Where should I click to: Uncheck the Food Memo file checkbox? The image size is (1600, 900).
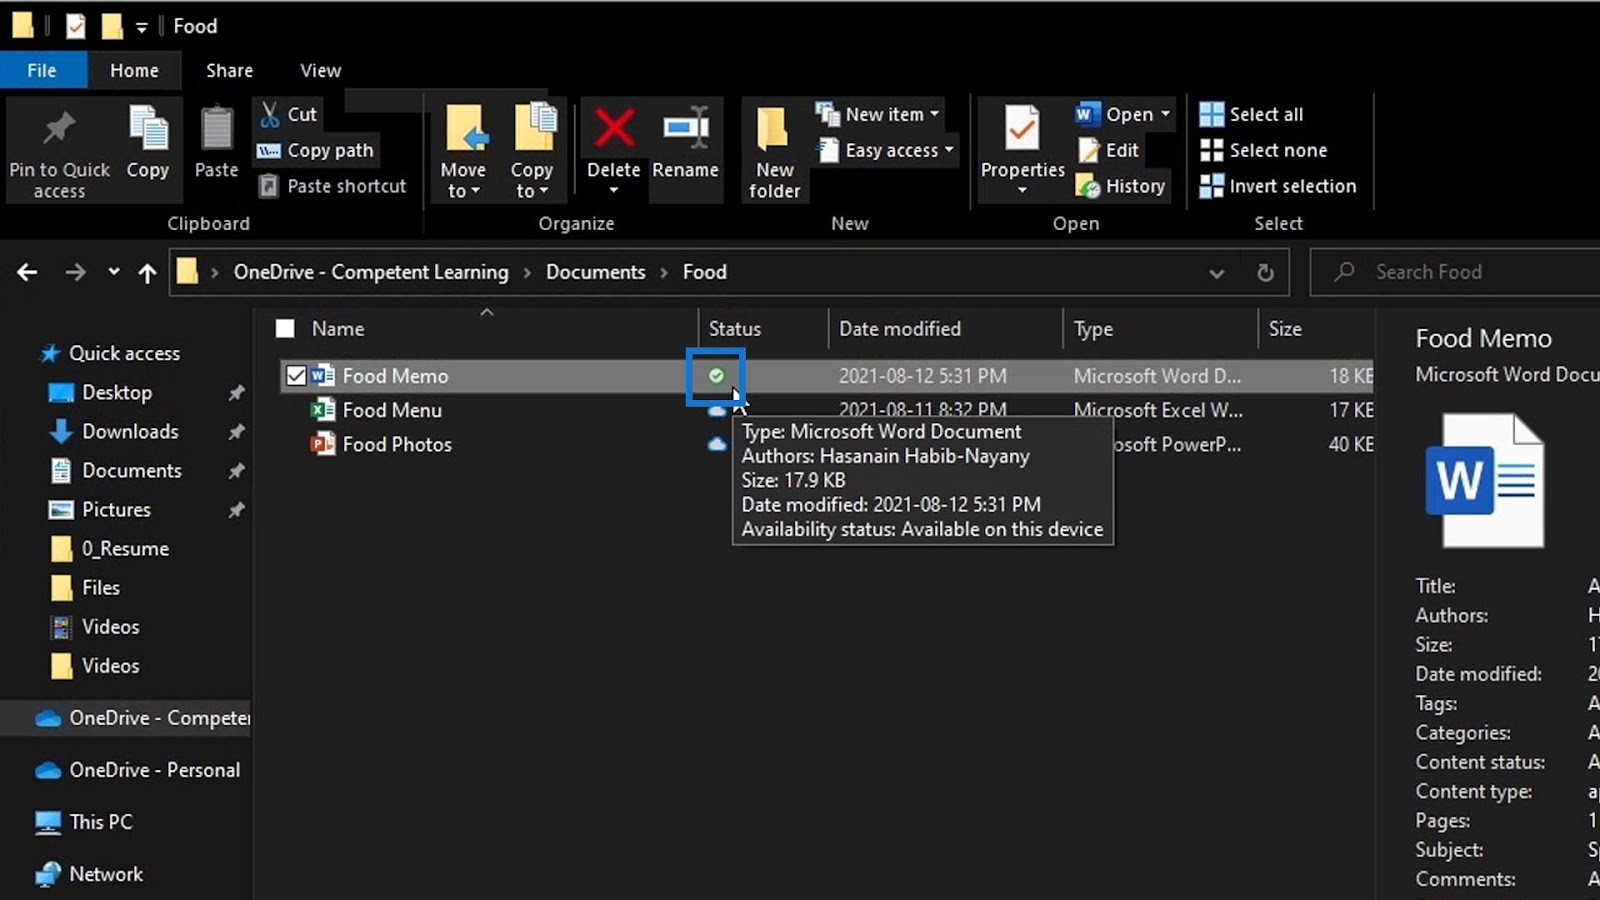(x=296, y=376)
